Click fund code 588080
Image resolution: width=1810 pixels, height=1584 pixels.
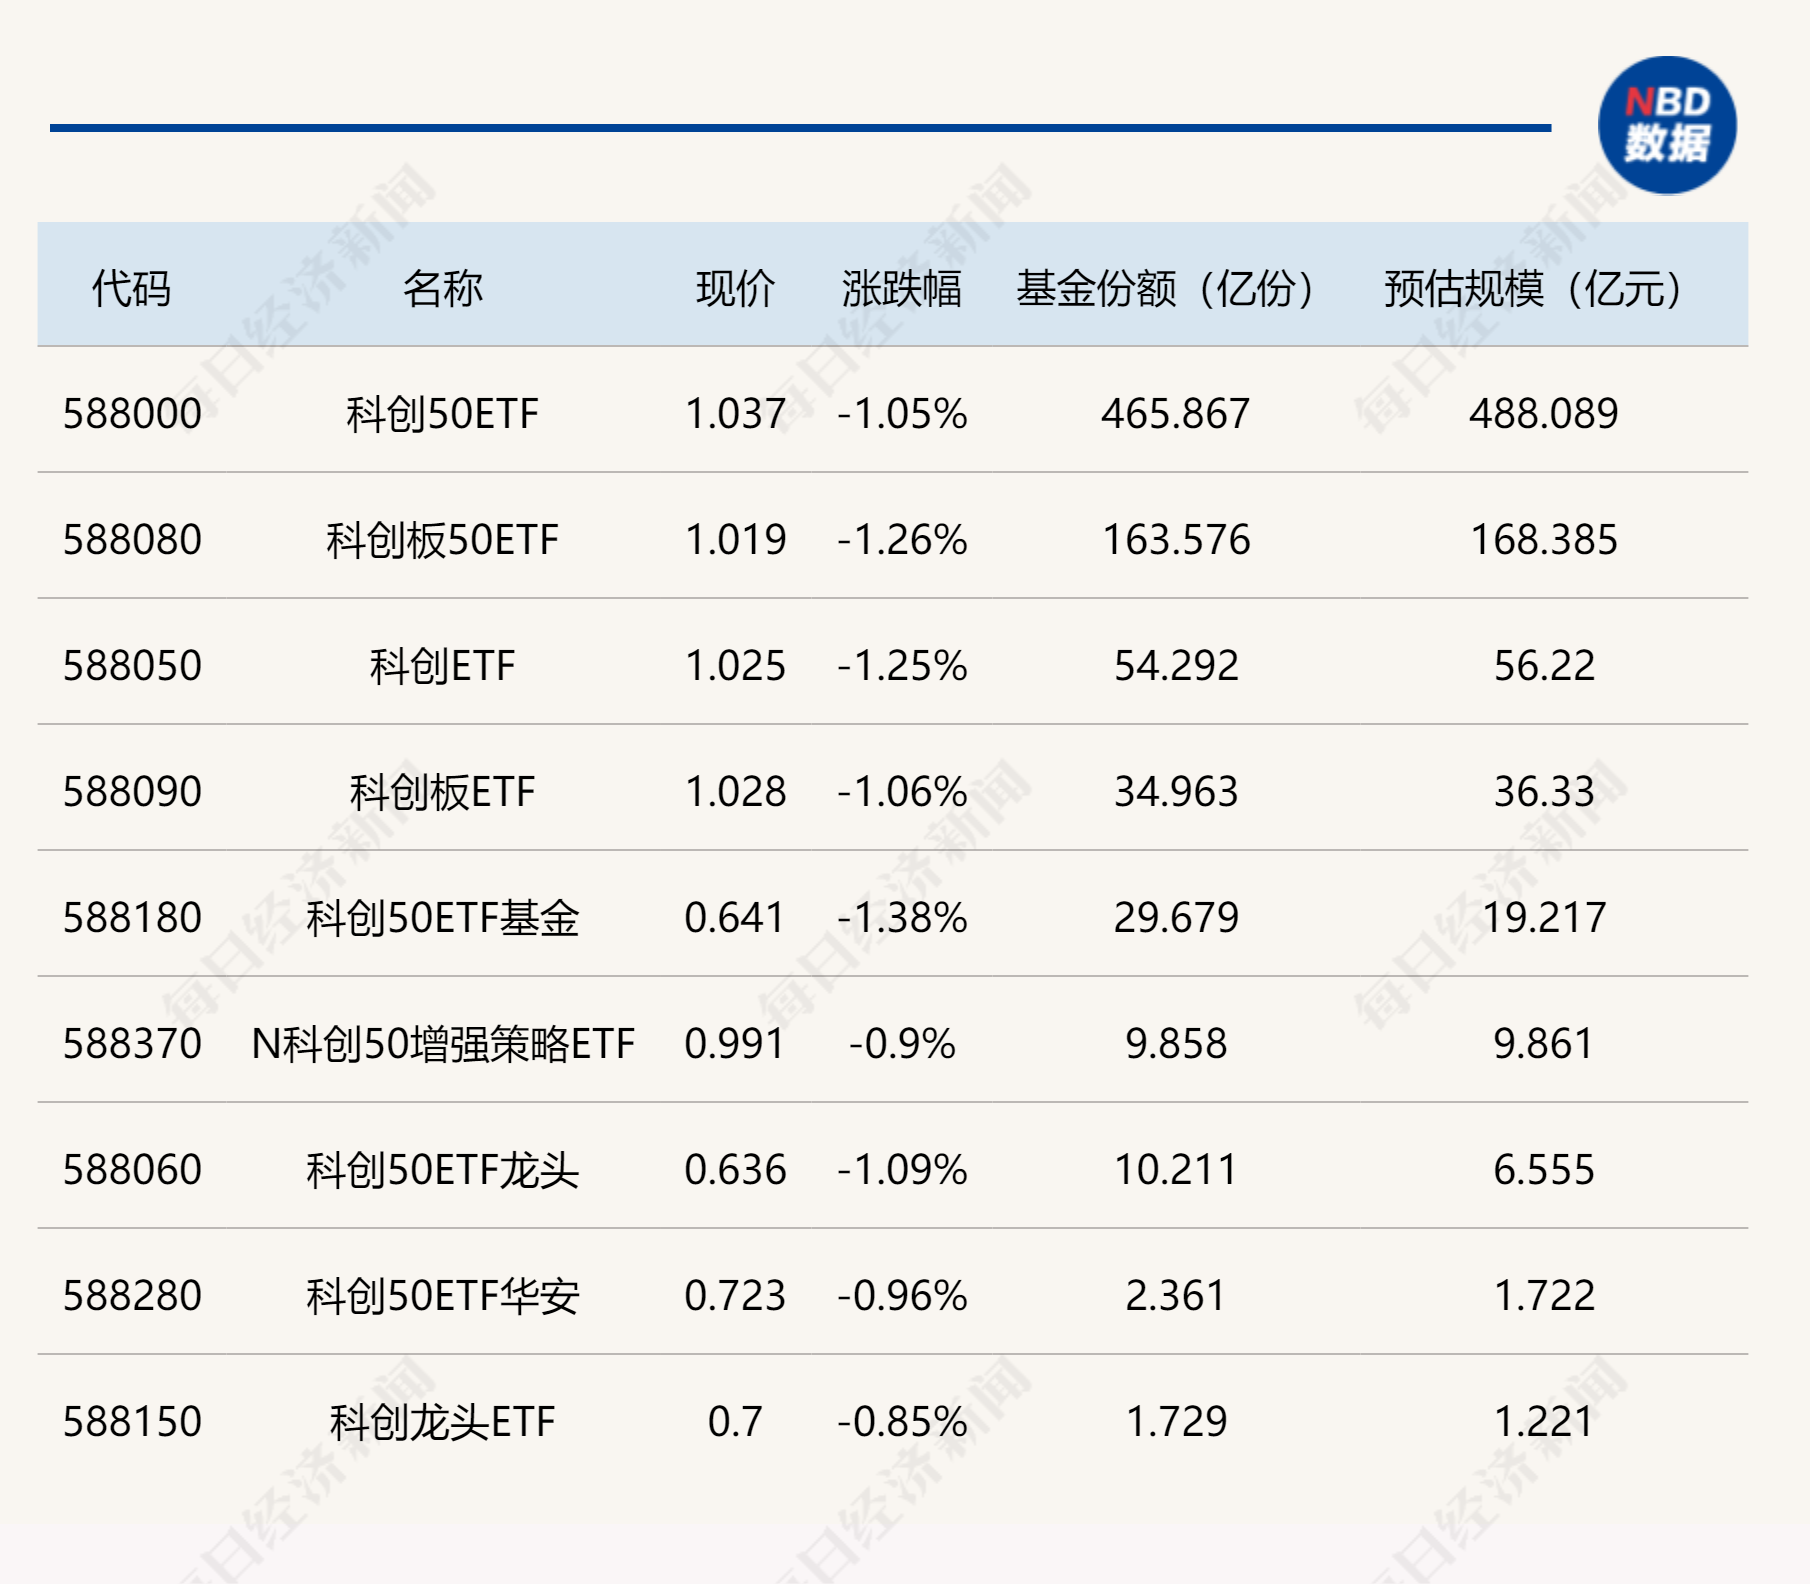(x=132, y=540)
